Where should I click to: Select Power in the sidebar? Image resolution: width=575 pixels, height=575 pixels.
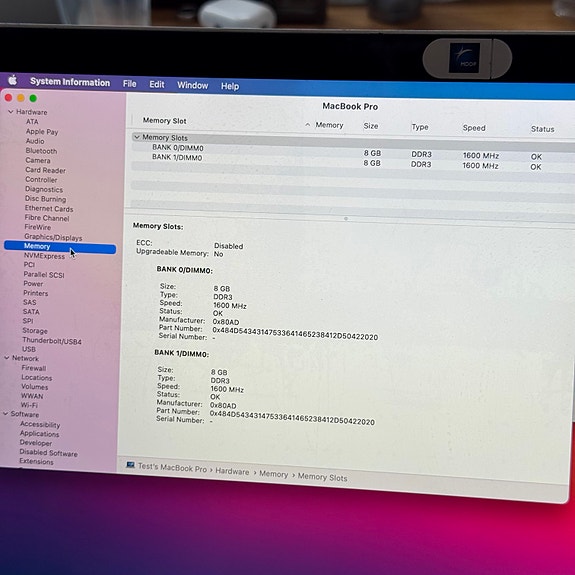[33, 284]
